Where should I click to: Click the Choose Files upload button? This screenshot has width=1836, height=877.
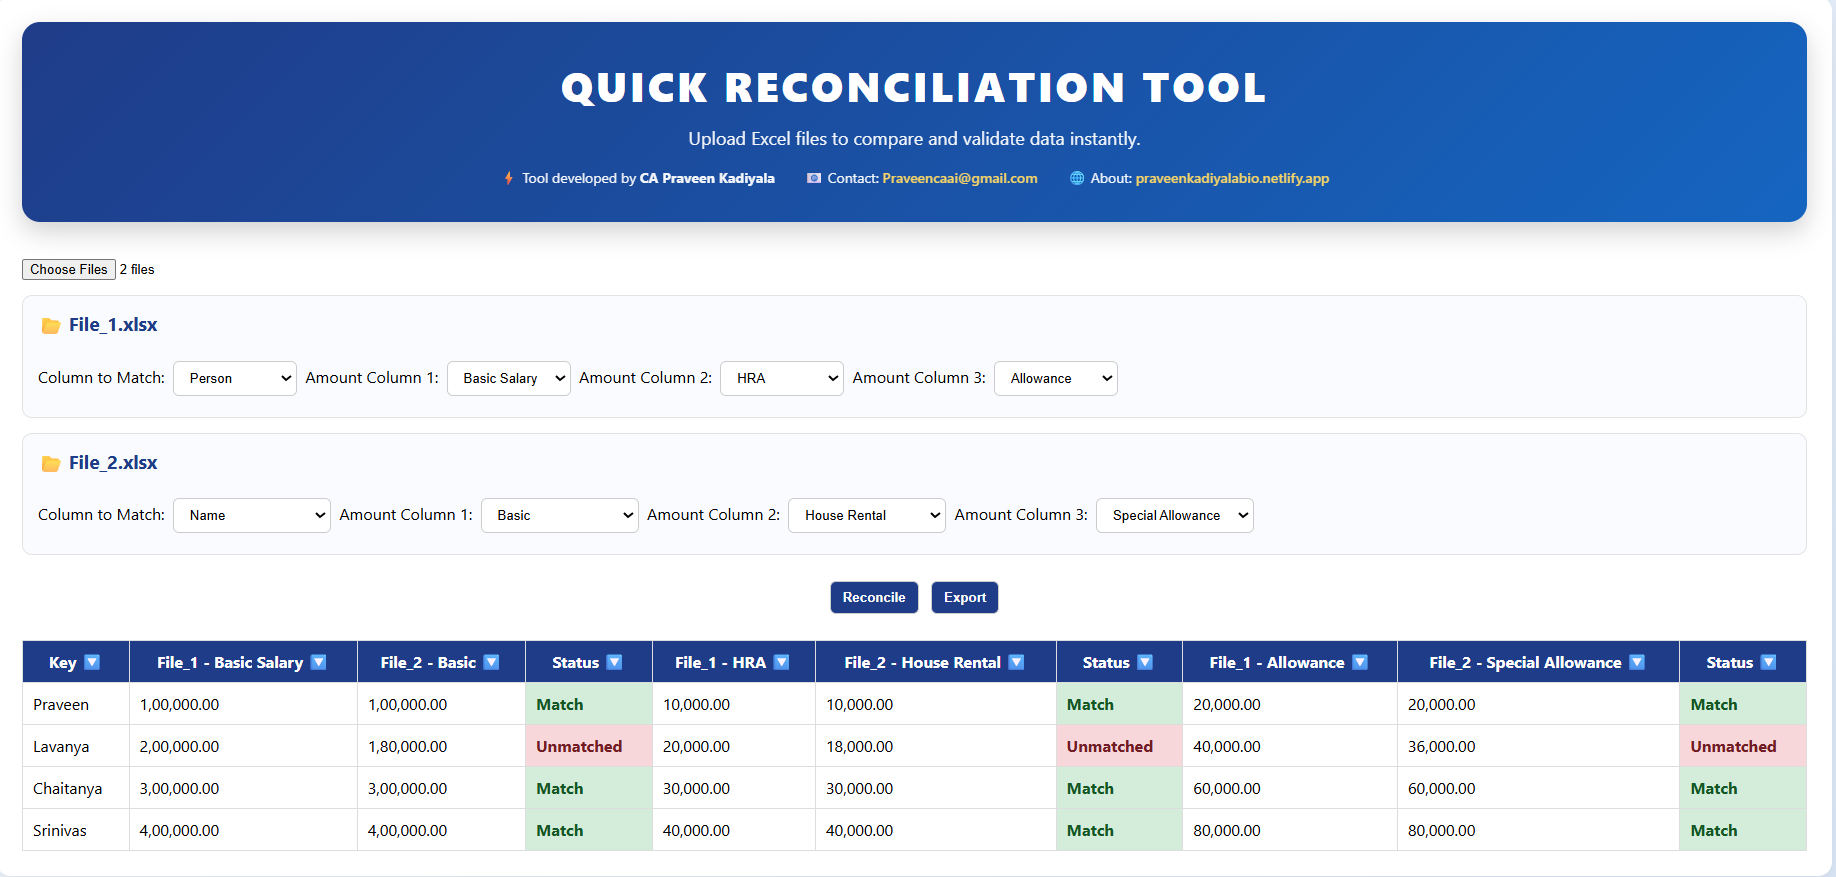pos(68,269)
